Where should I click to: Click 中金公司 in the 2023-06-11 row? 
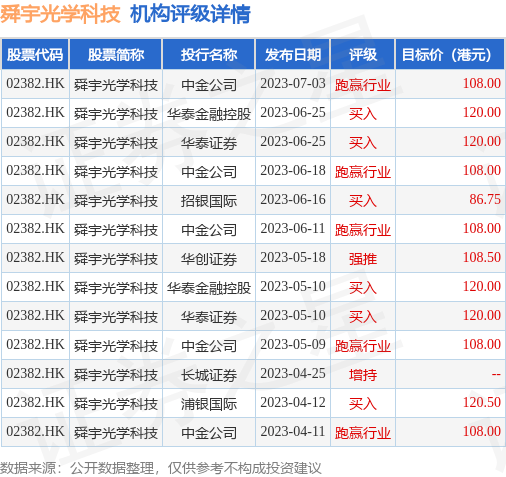(x=209, y=229)
